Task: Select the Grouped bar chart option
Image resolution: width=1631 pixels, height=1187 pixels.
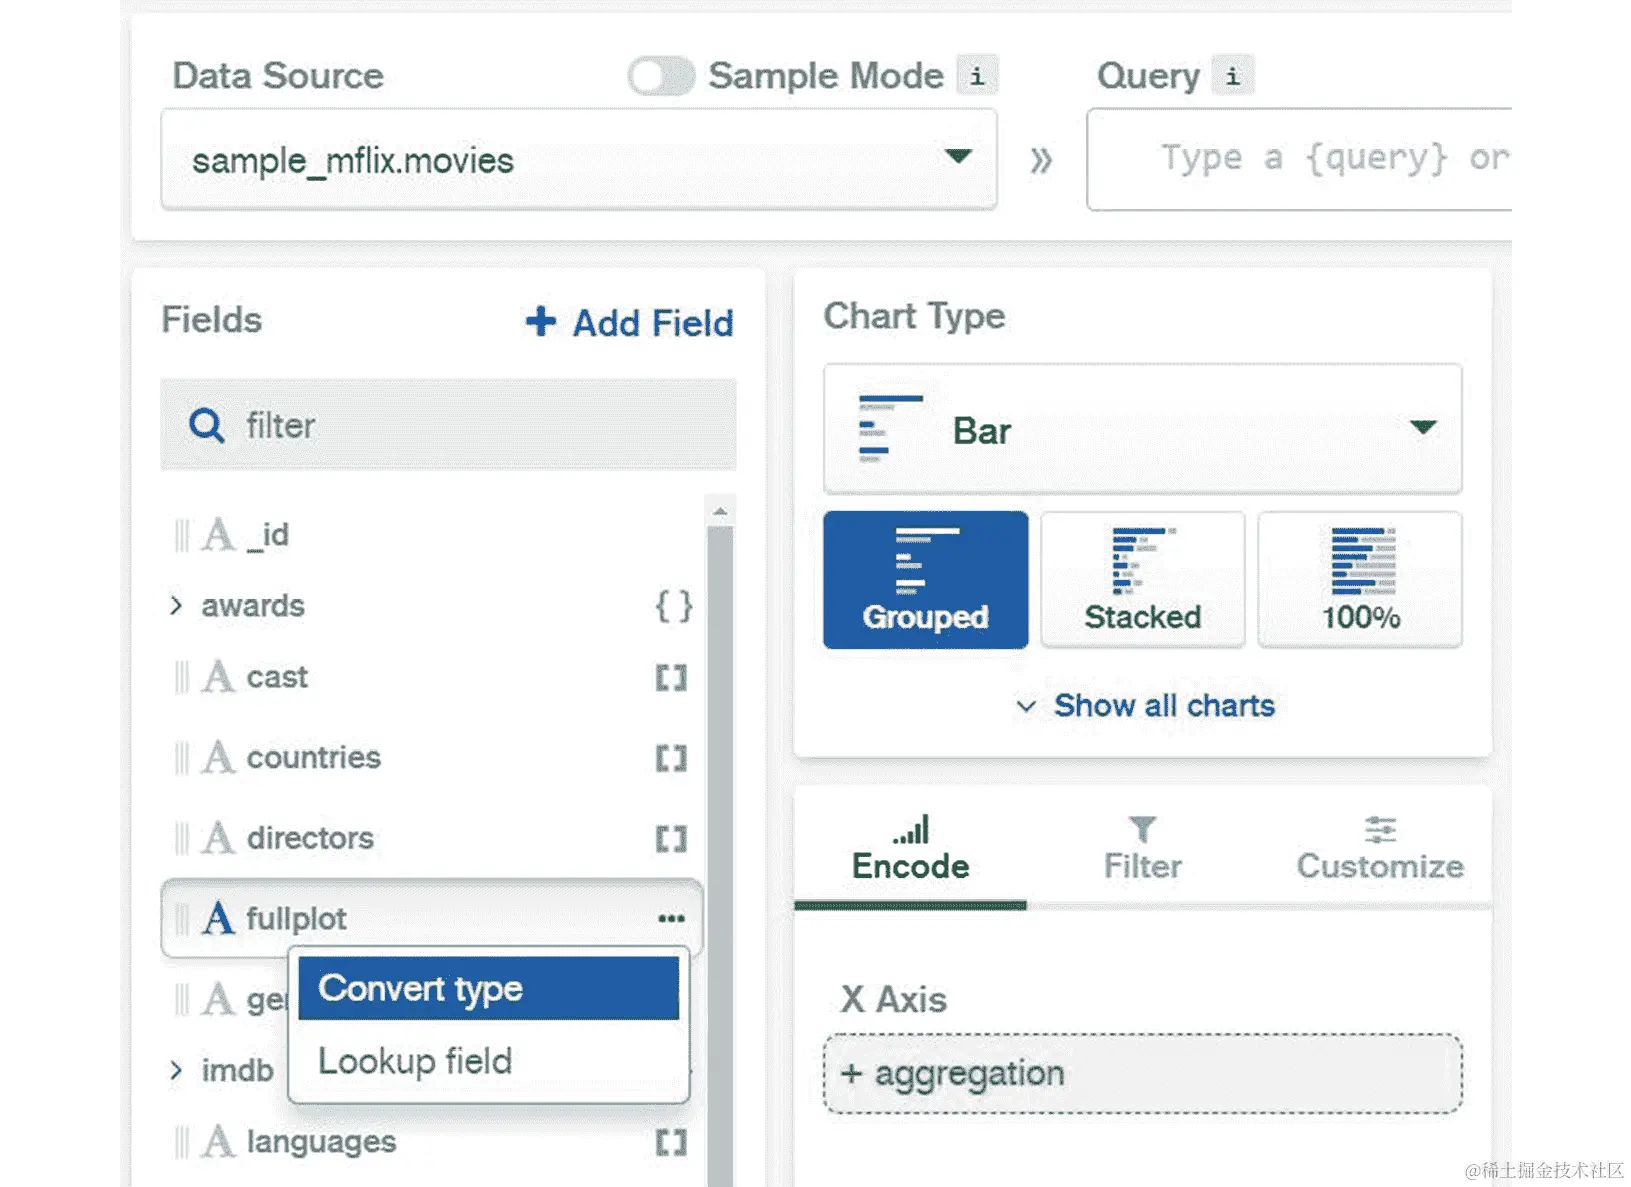Action: click(x=925, y=580)
